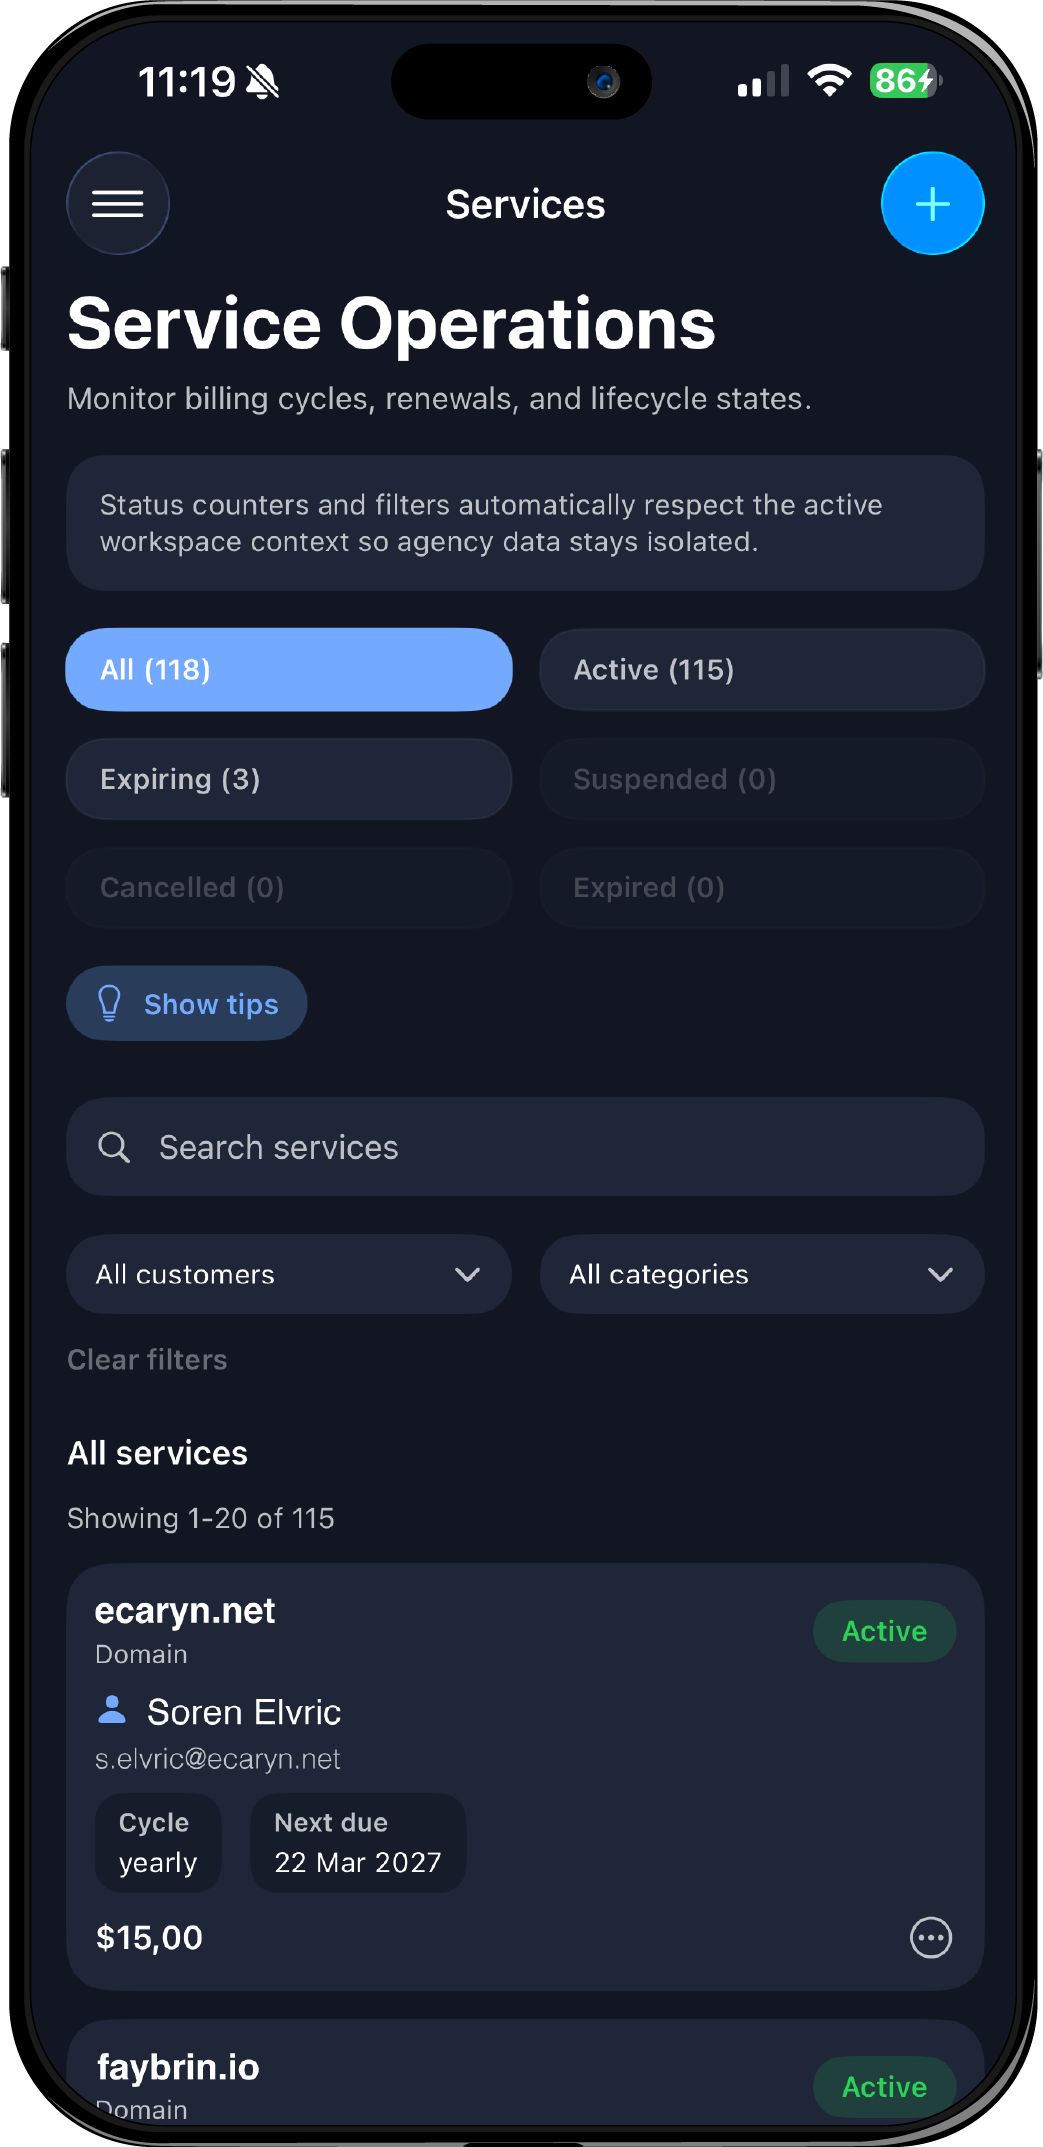The image size is (1043, 2147).
Task: Tap the blue add service button
Action: coord(932,204)
